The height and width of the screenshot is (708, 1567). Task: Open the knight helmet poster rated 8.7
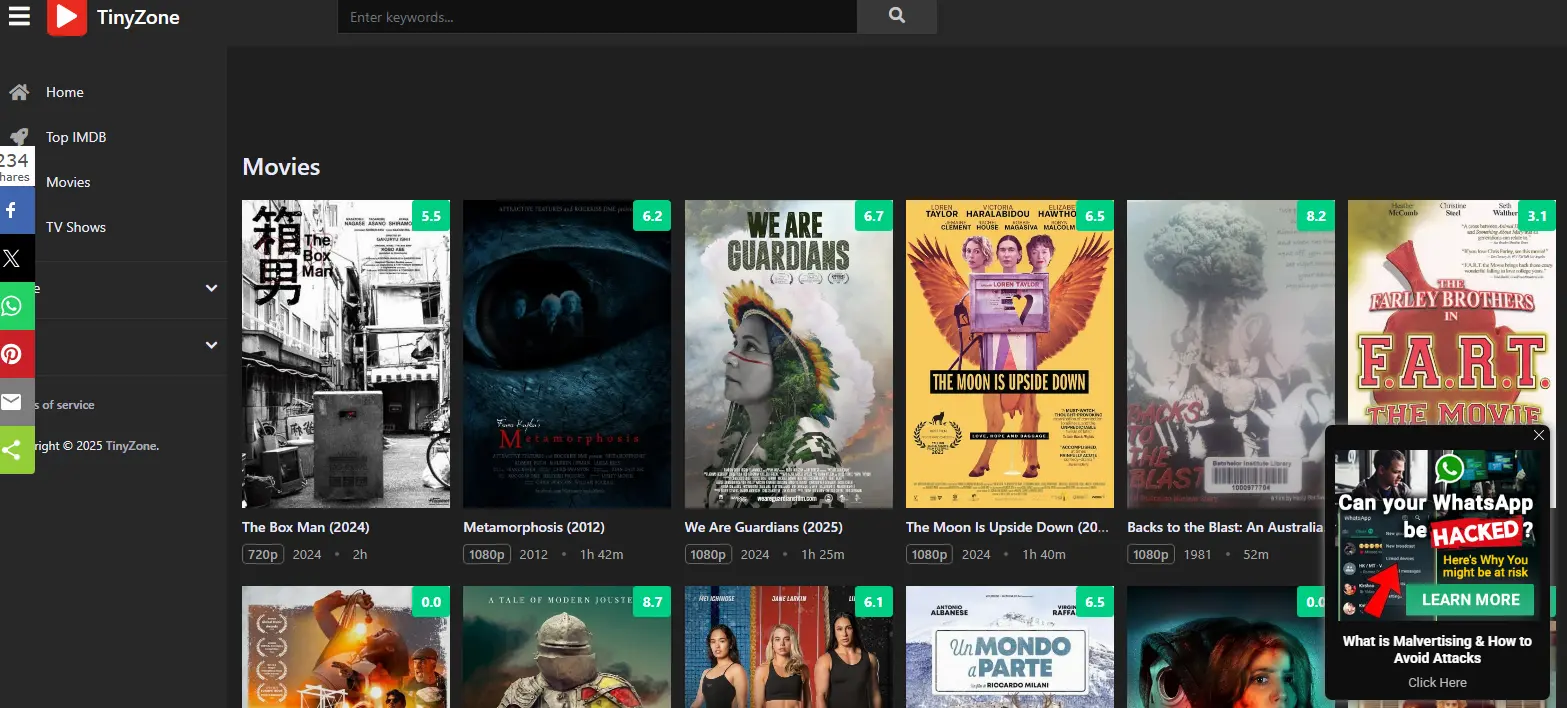point(567,647)
